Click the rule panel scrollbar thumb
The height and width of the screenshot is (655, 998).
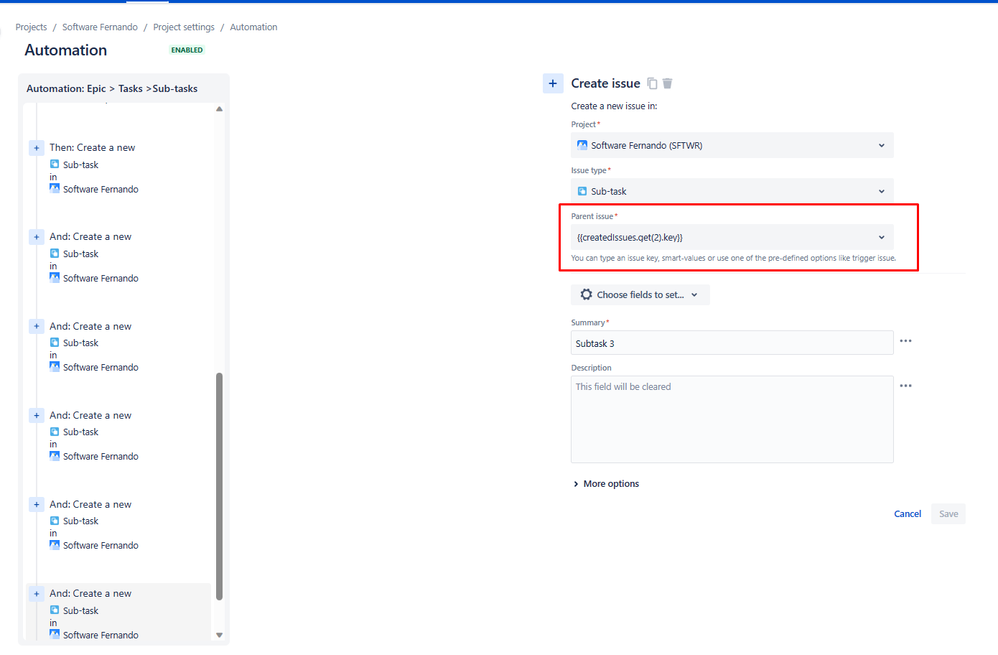[x=219, y=486]
